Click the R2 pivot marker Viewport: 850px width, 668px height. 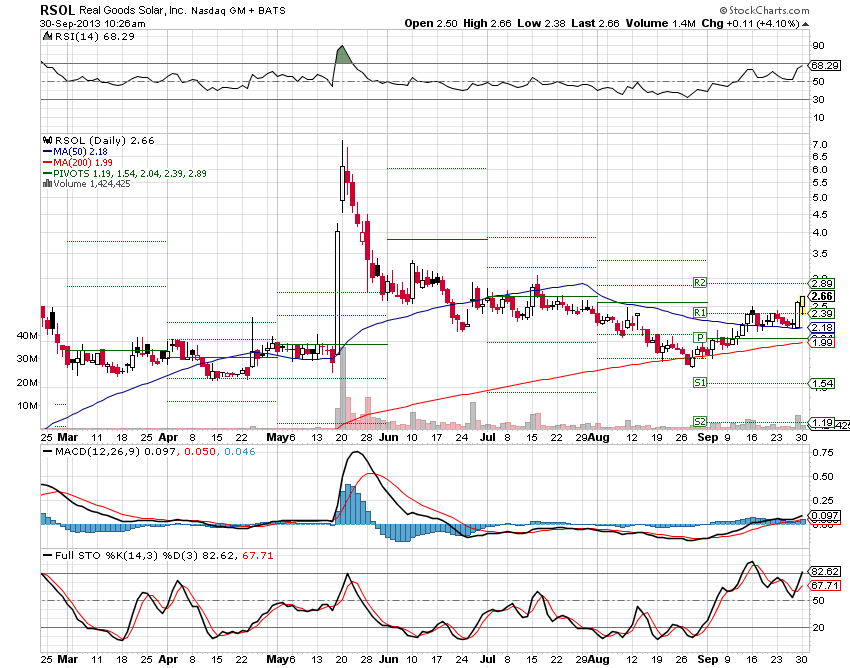point(700,282)
